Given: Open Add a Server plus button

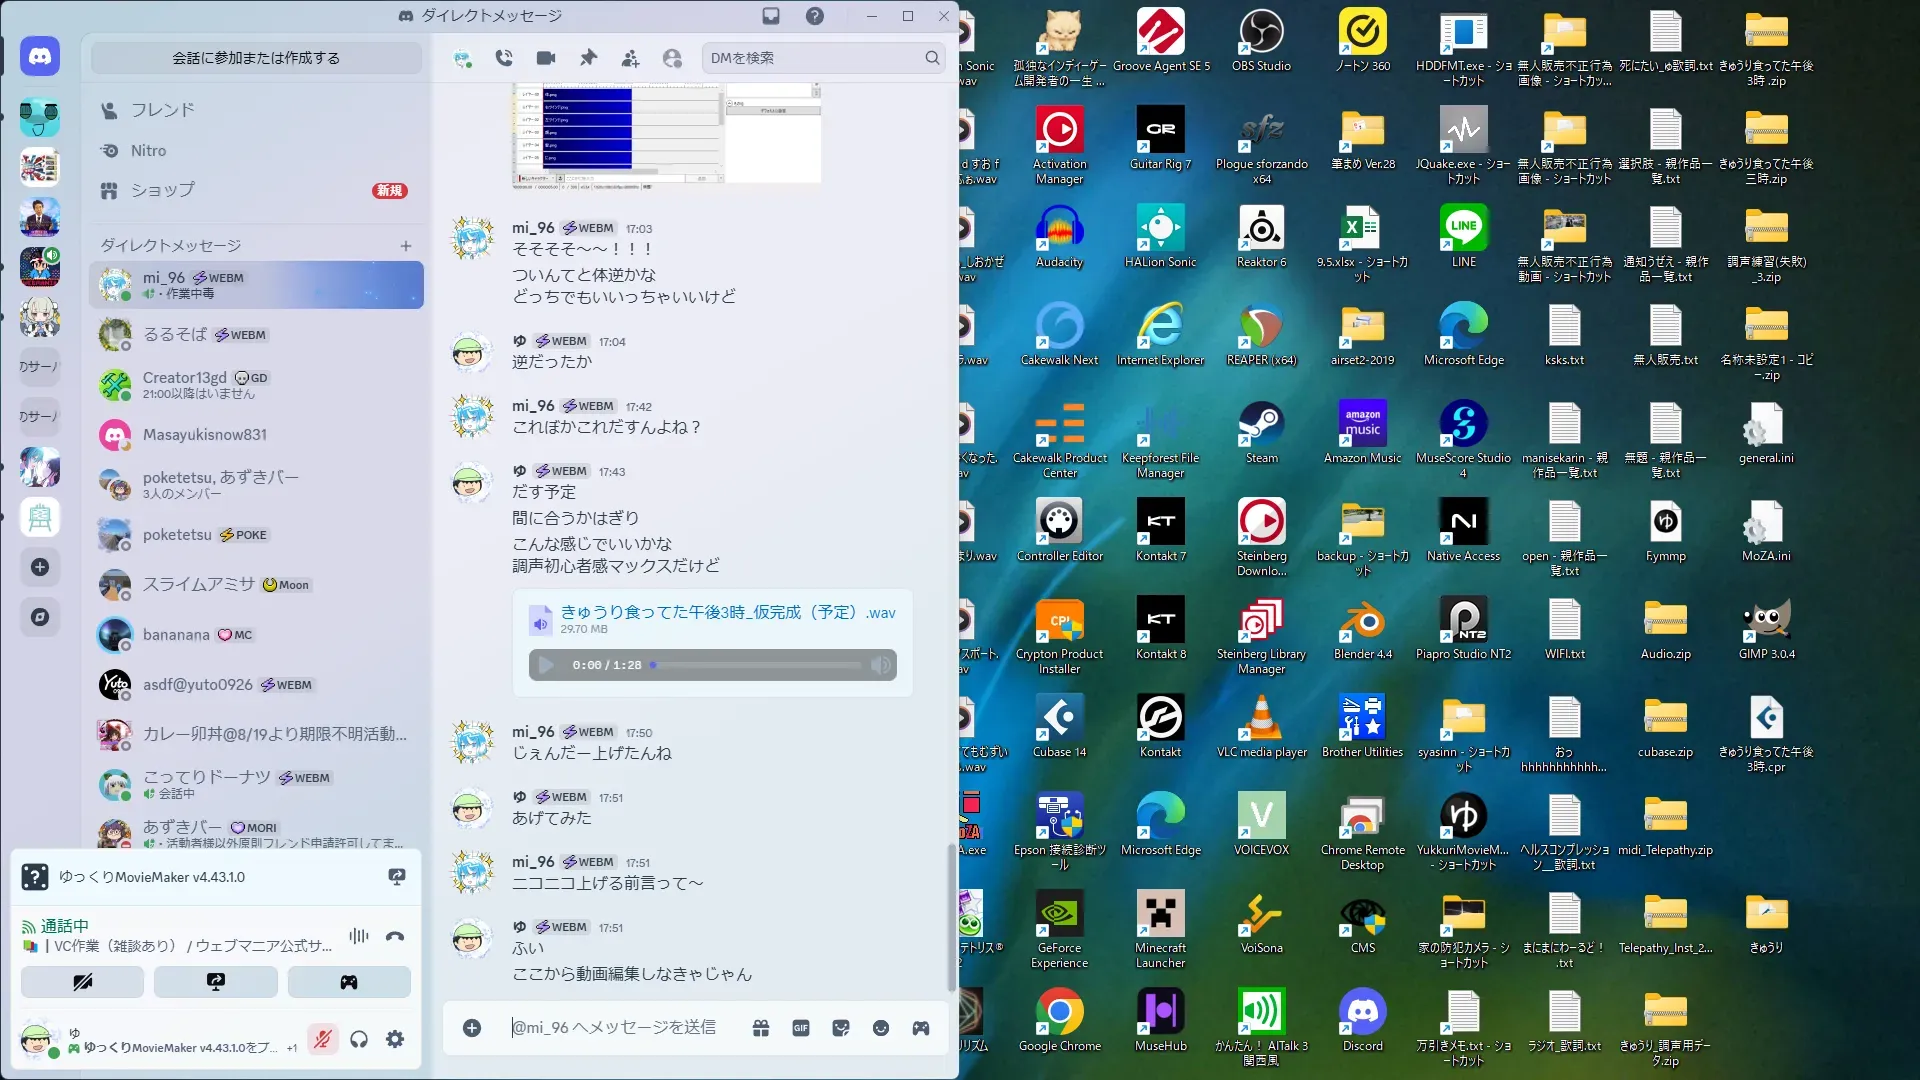Looking at the screenshot, I should point(40,567).
